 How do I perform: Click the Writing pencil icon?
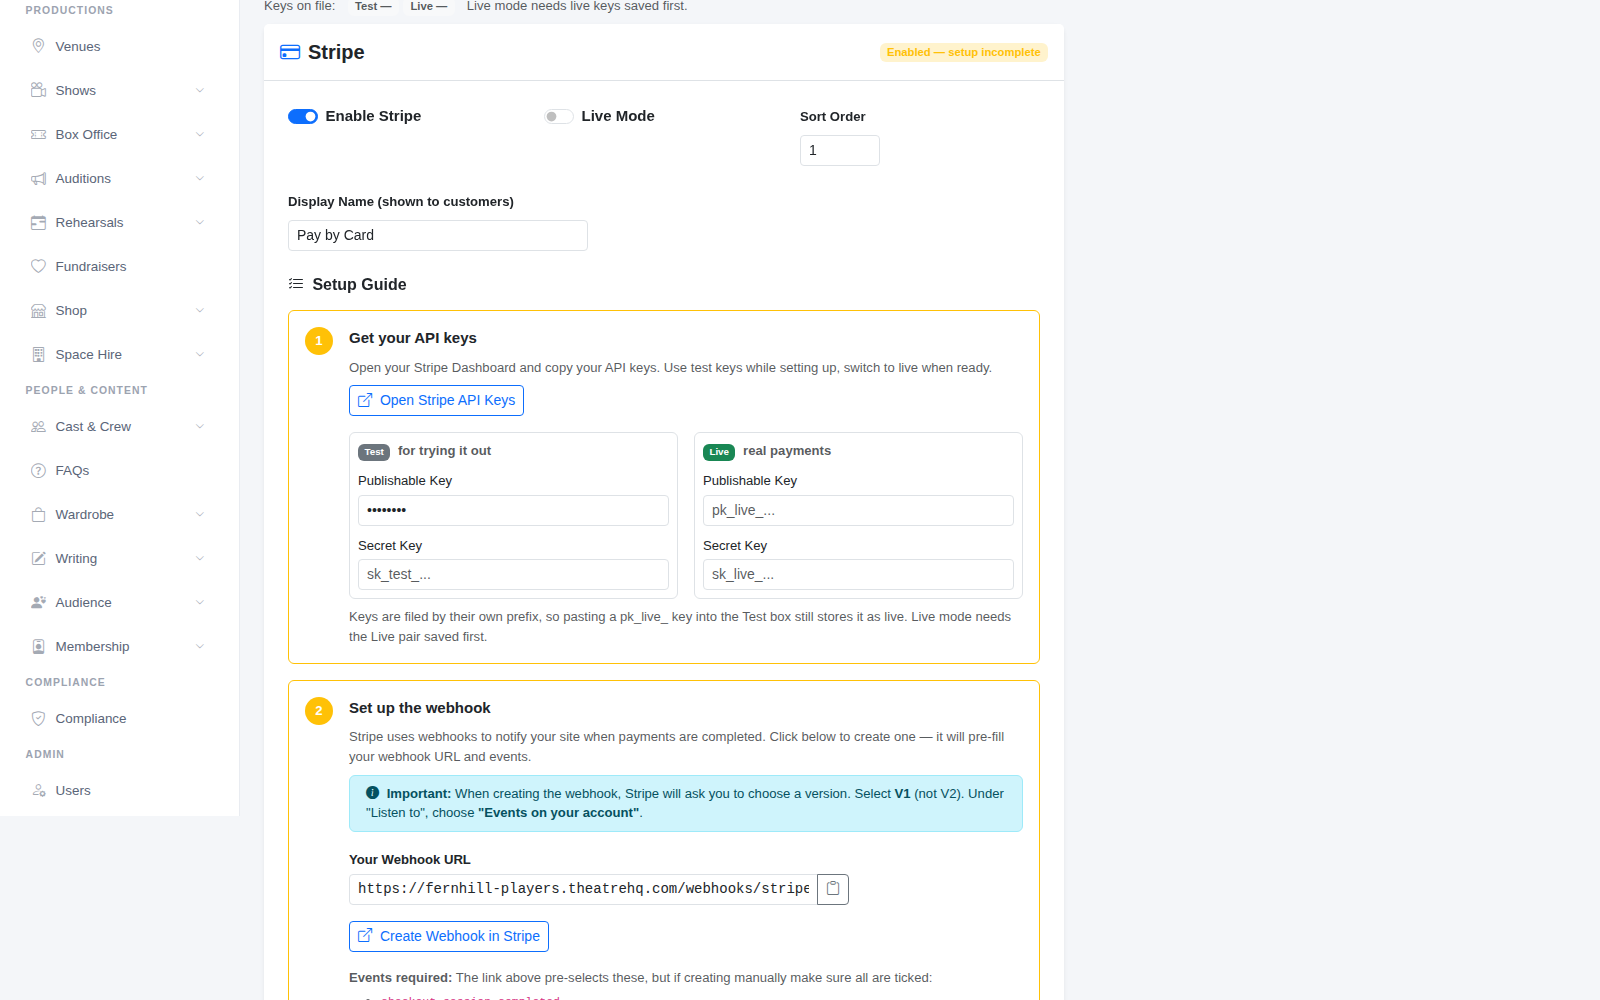coord(38,558)
